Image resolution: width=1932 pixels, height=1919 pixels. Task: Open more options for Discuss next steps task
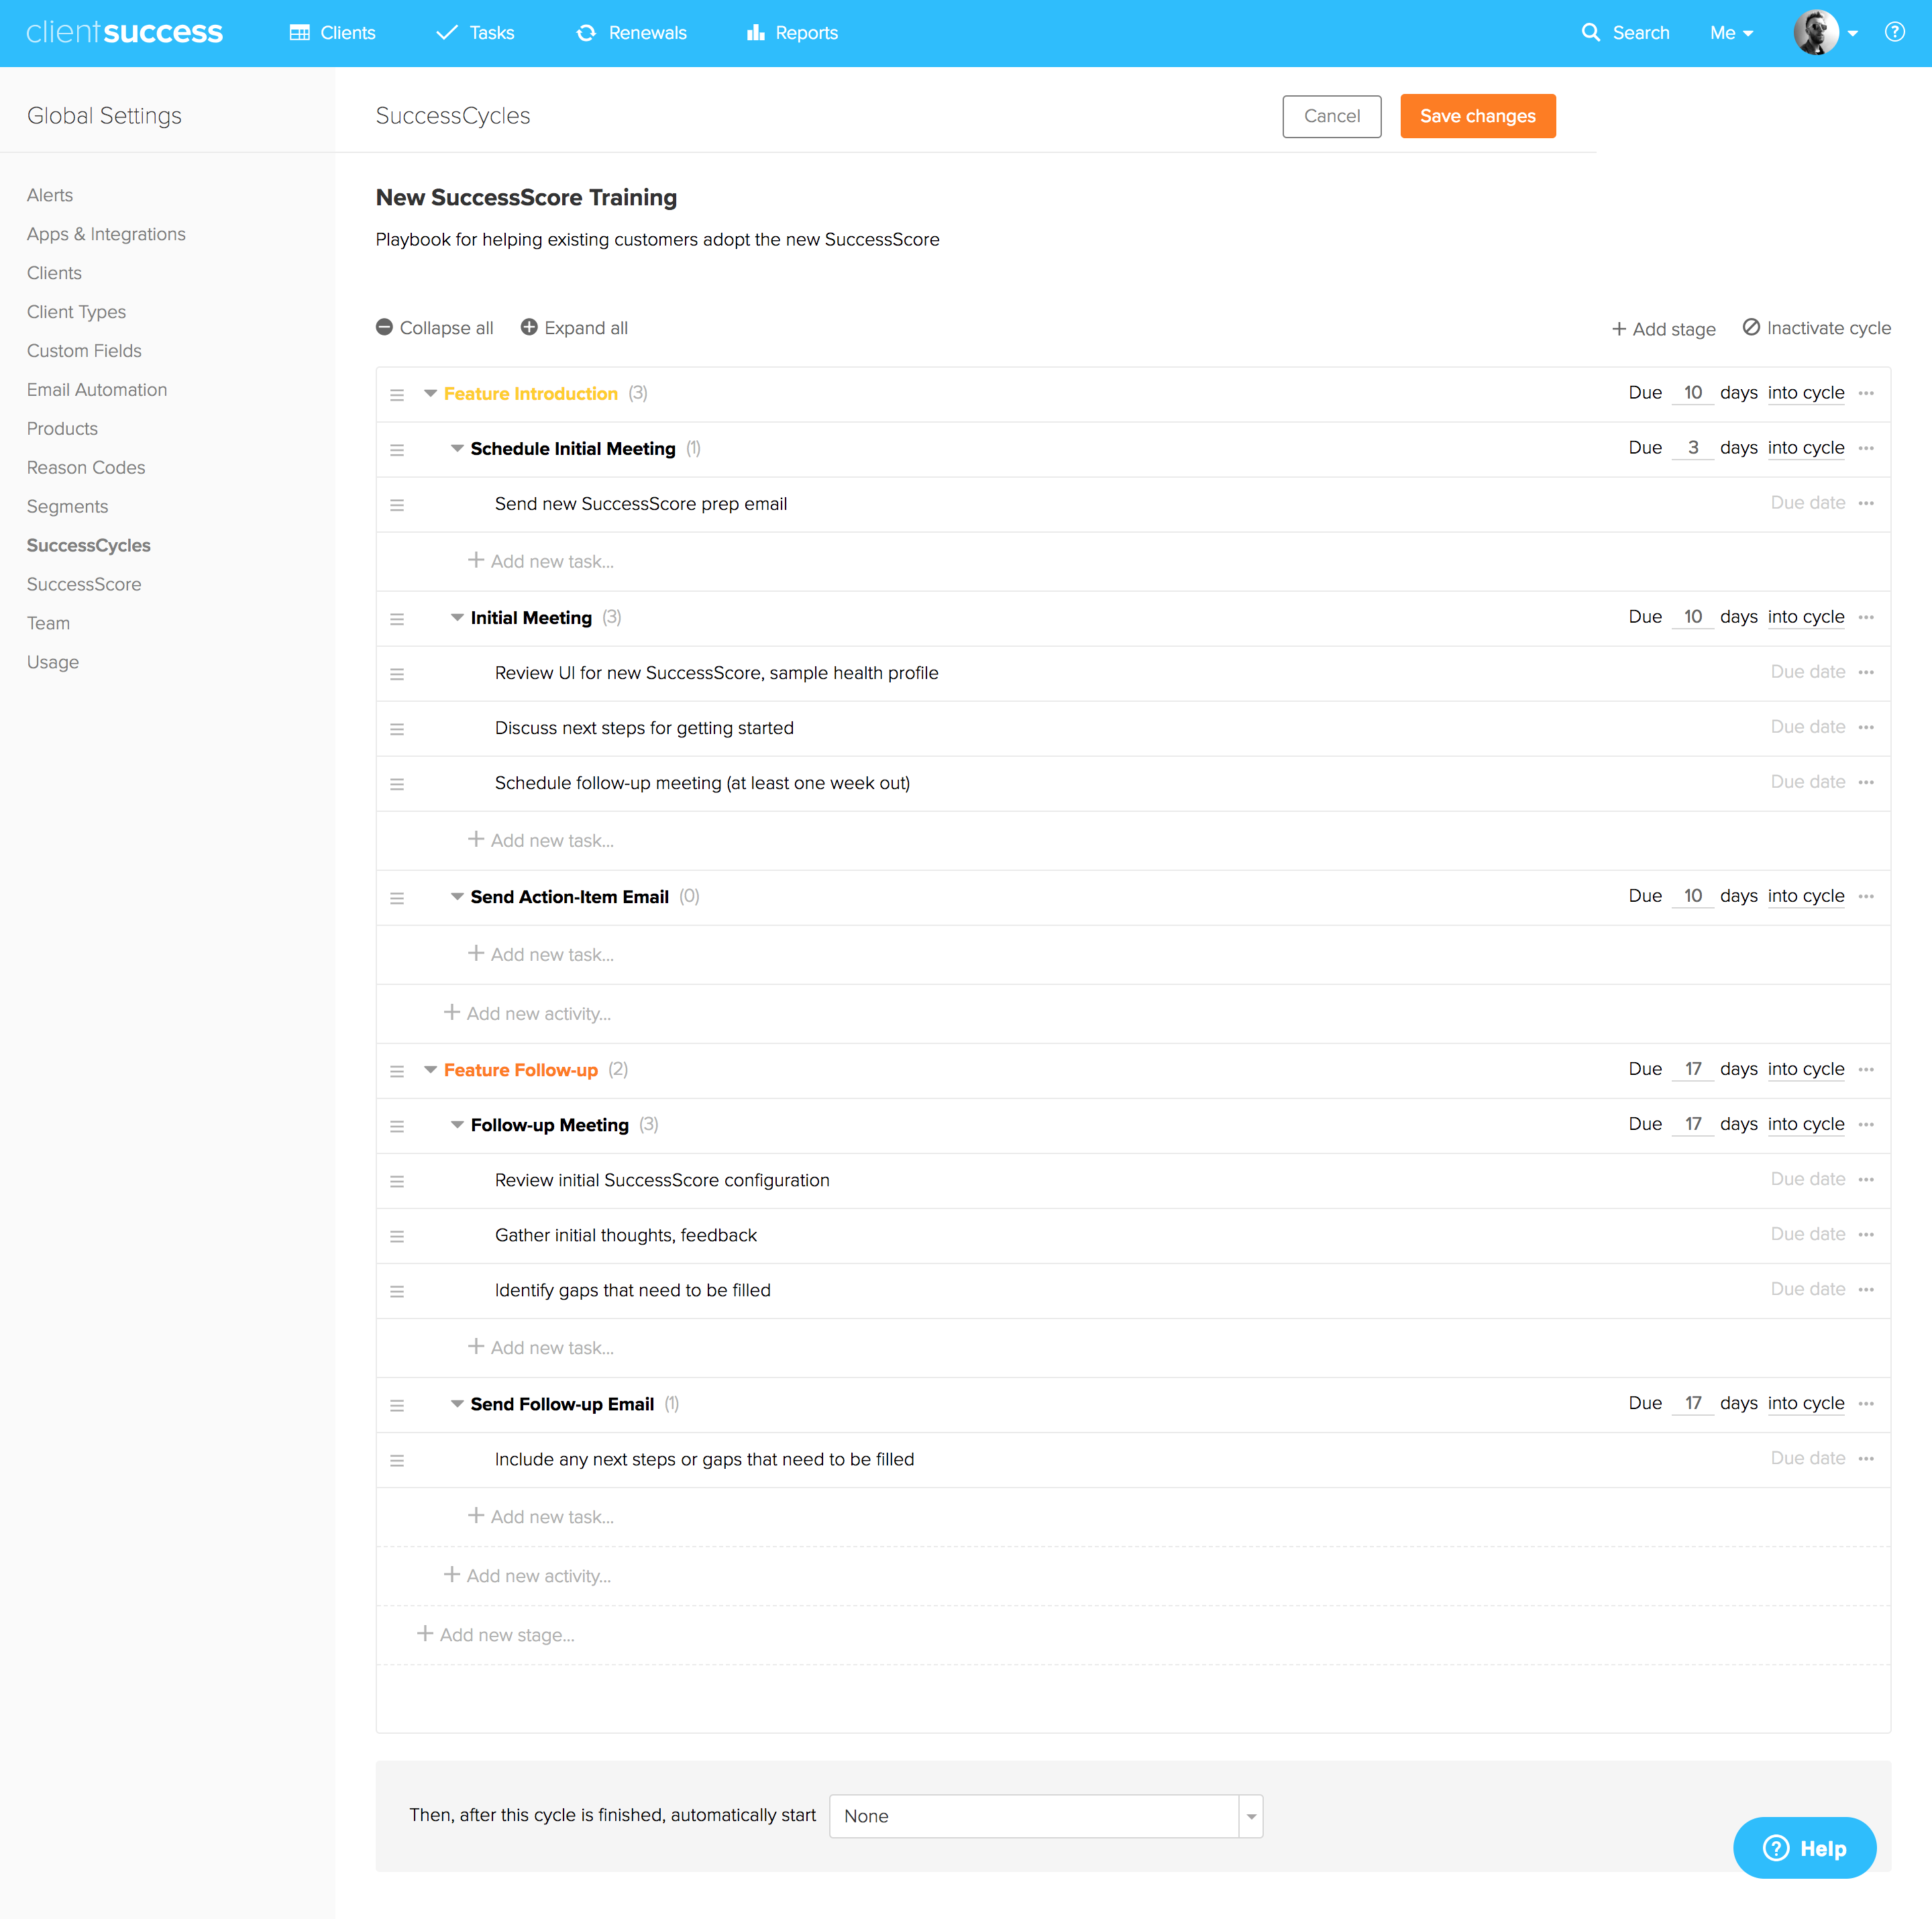click(1866, 727)
